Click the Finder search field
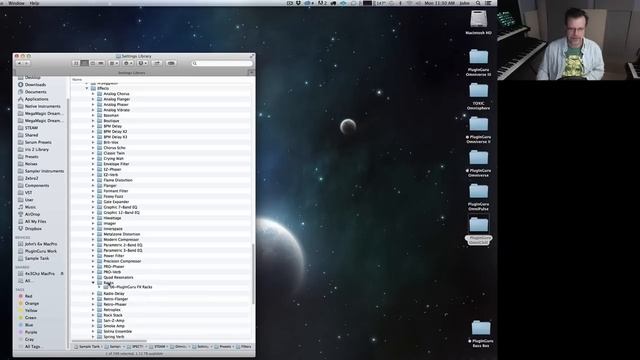The image size is (640, 360). coord(222,63)
